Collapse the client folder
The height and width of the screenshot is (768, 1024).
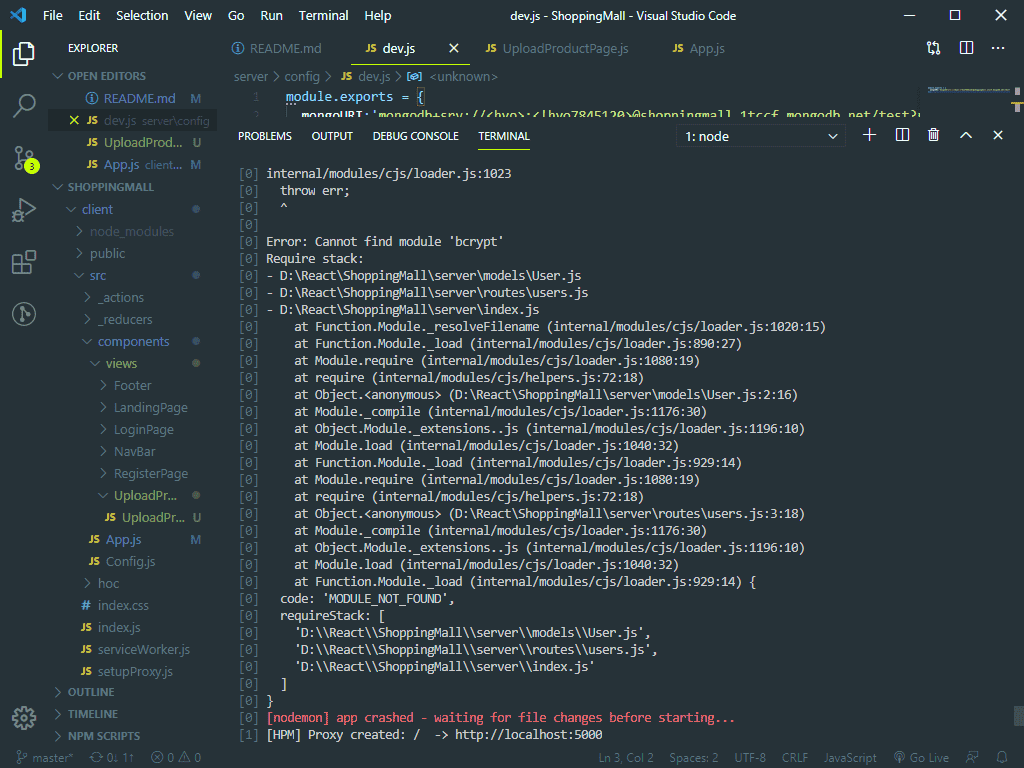click(x=97, y=210)
